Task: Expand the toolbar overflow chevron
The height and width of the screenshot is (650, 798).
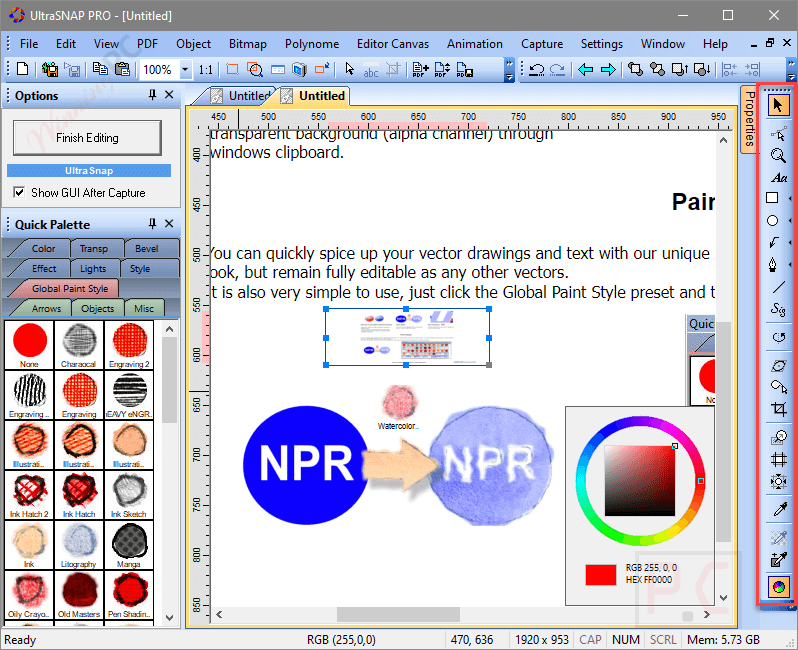Action: click(x=509, y=70)
